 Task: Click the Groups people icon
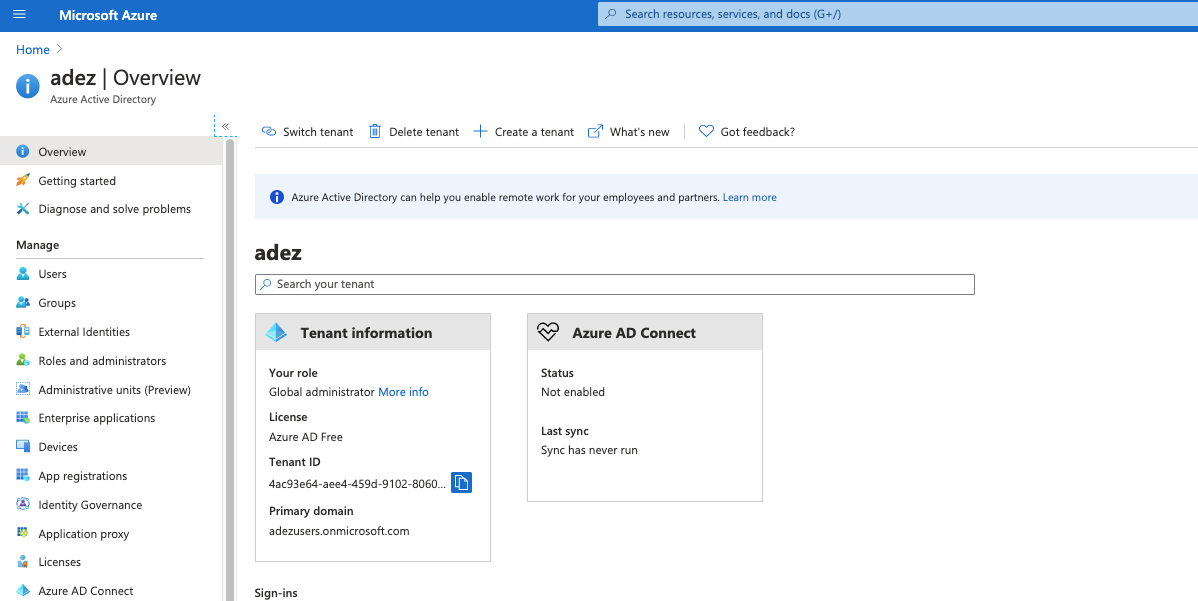pos(23,302)
